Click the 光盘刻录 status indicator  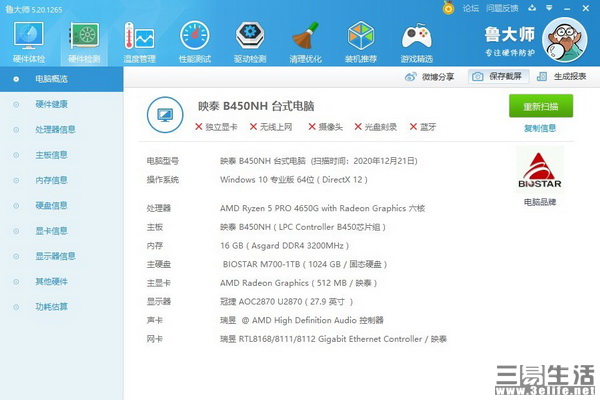tap(376, 127)
